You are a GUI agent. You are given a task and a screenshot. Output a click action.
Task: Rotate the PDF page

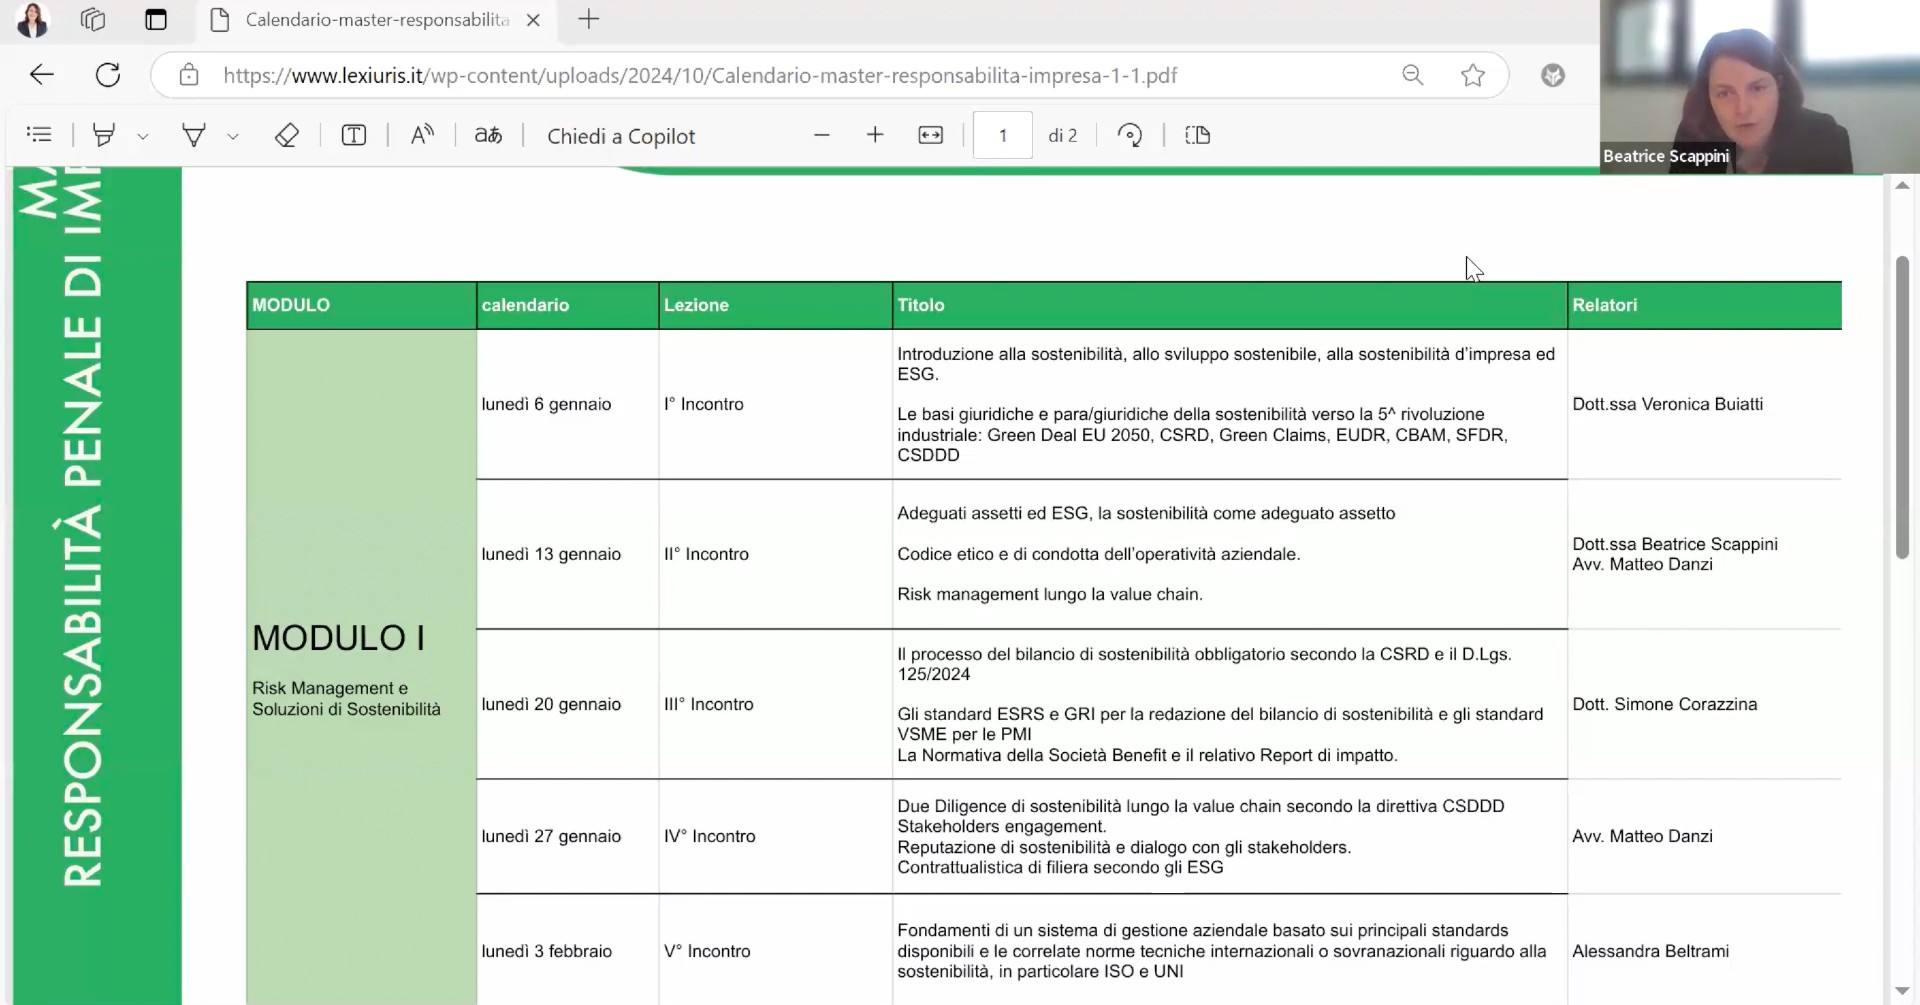point(1130,135)
